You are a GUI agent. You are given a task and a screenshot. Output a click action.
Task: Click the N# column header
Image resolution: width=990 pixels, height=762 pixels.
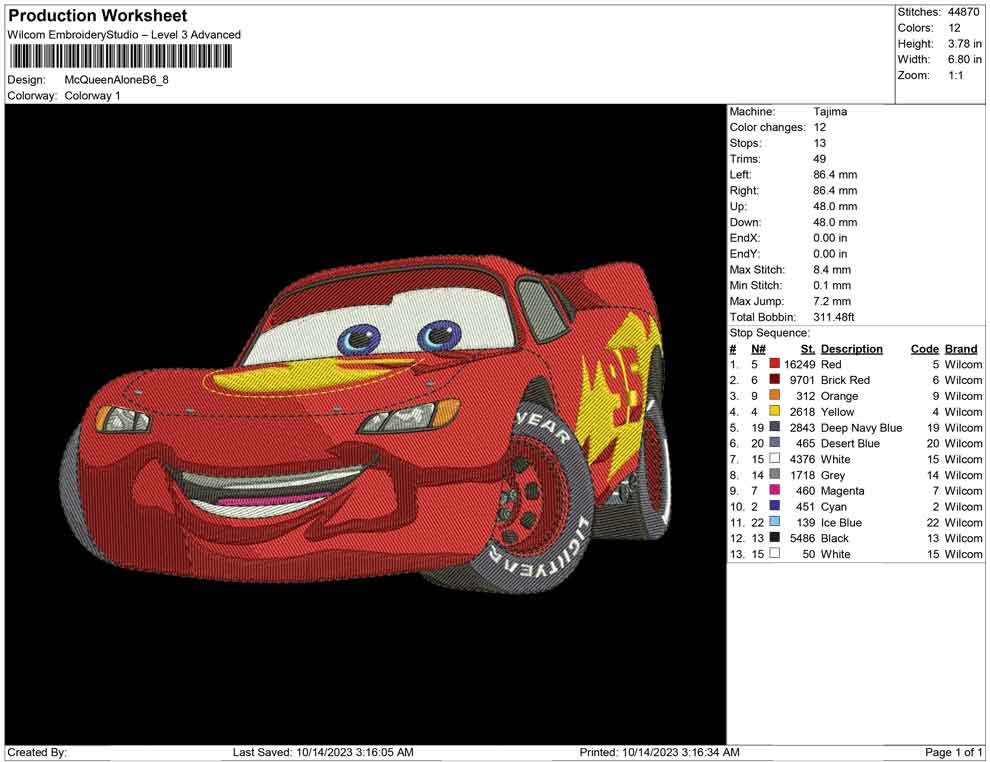point(758,348)
